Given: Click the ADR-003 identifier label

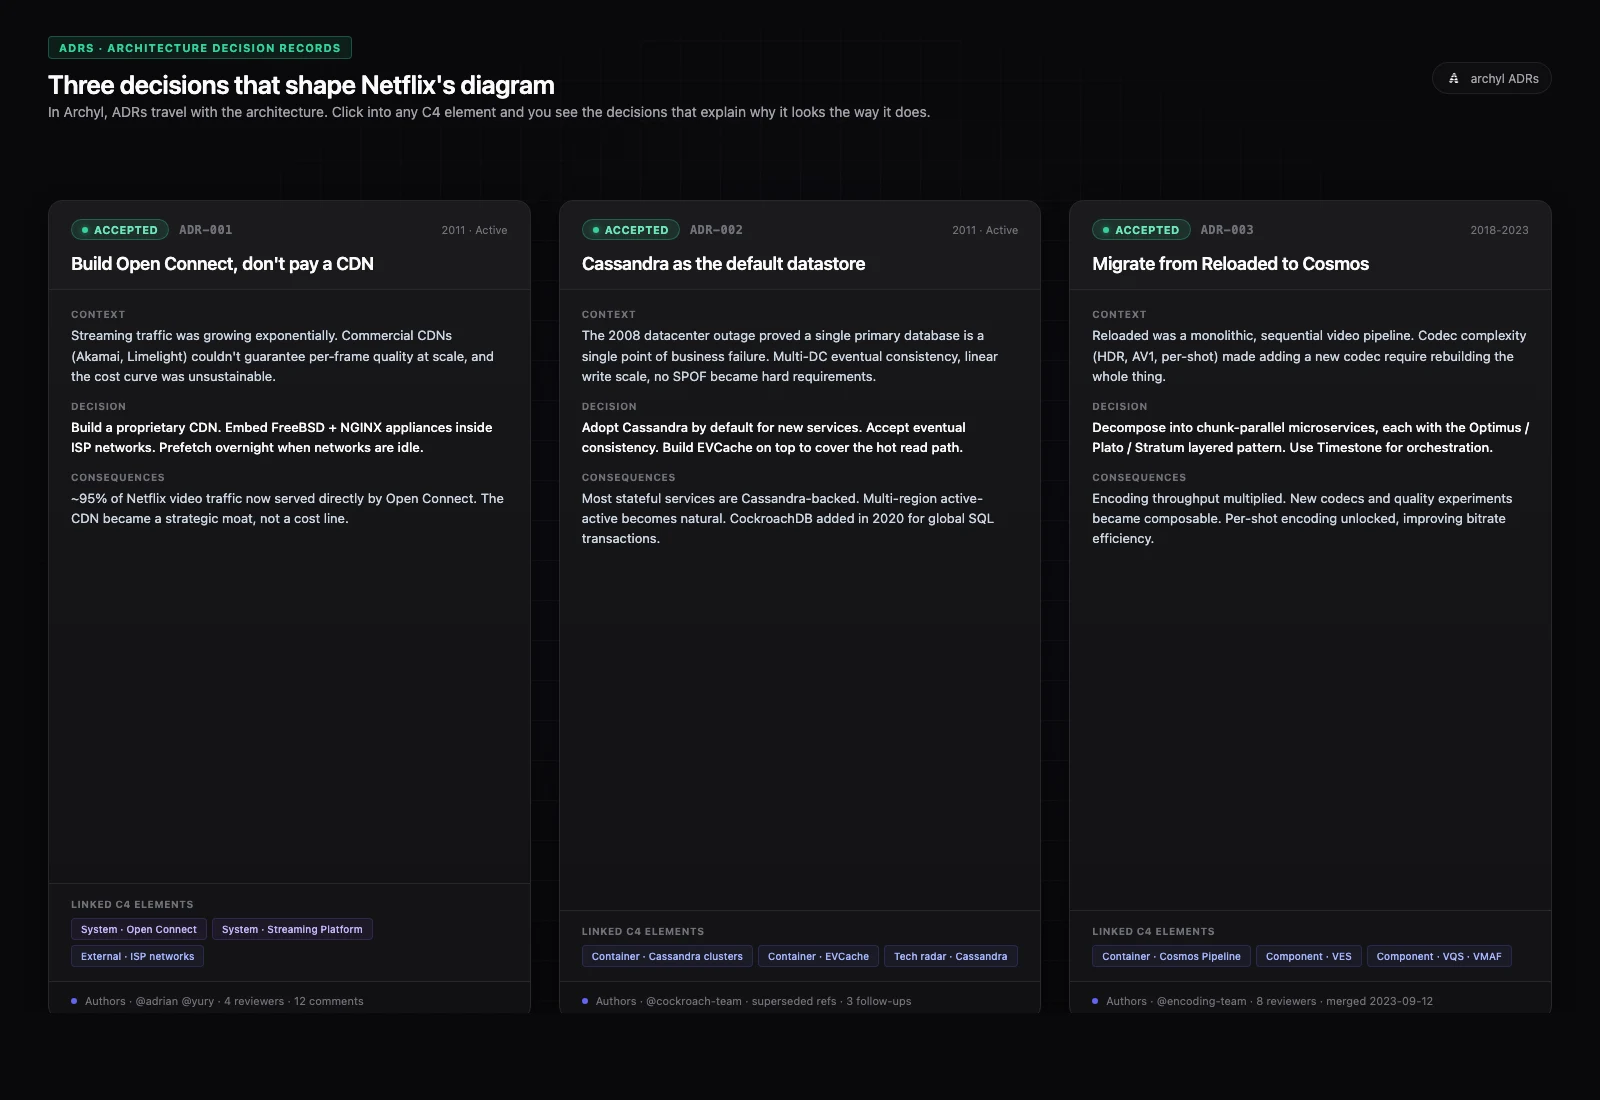Looking at the screenshot, I should coord(1227,230).
